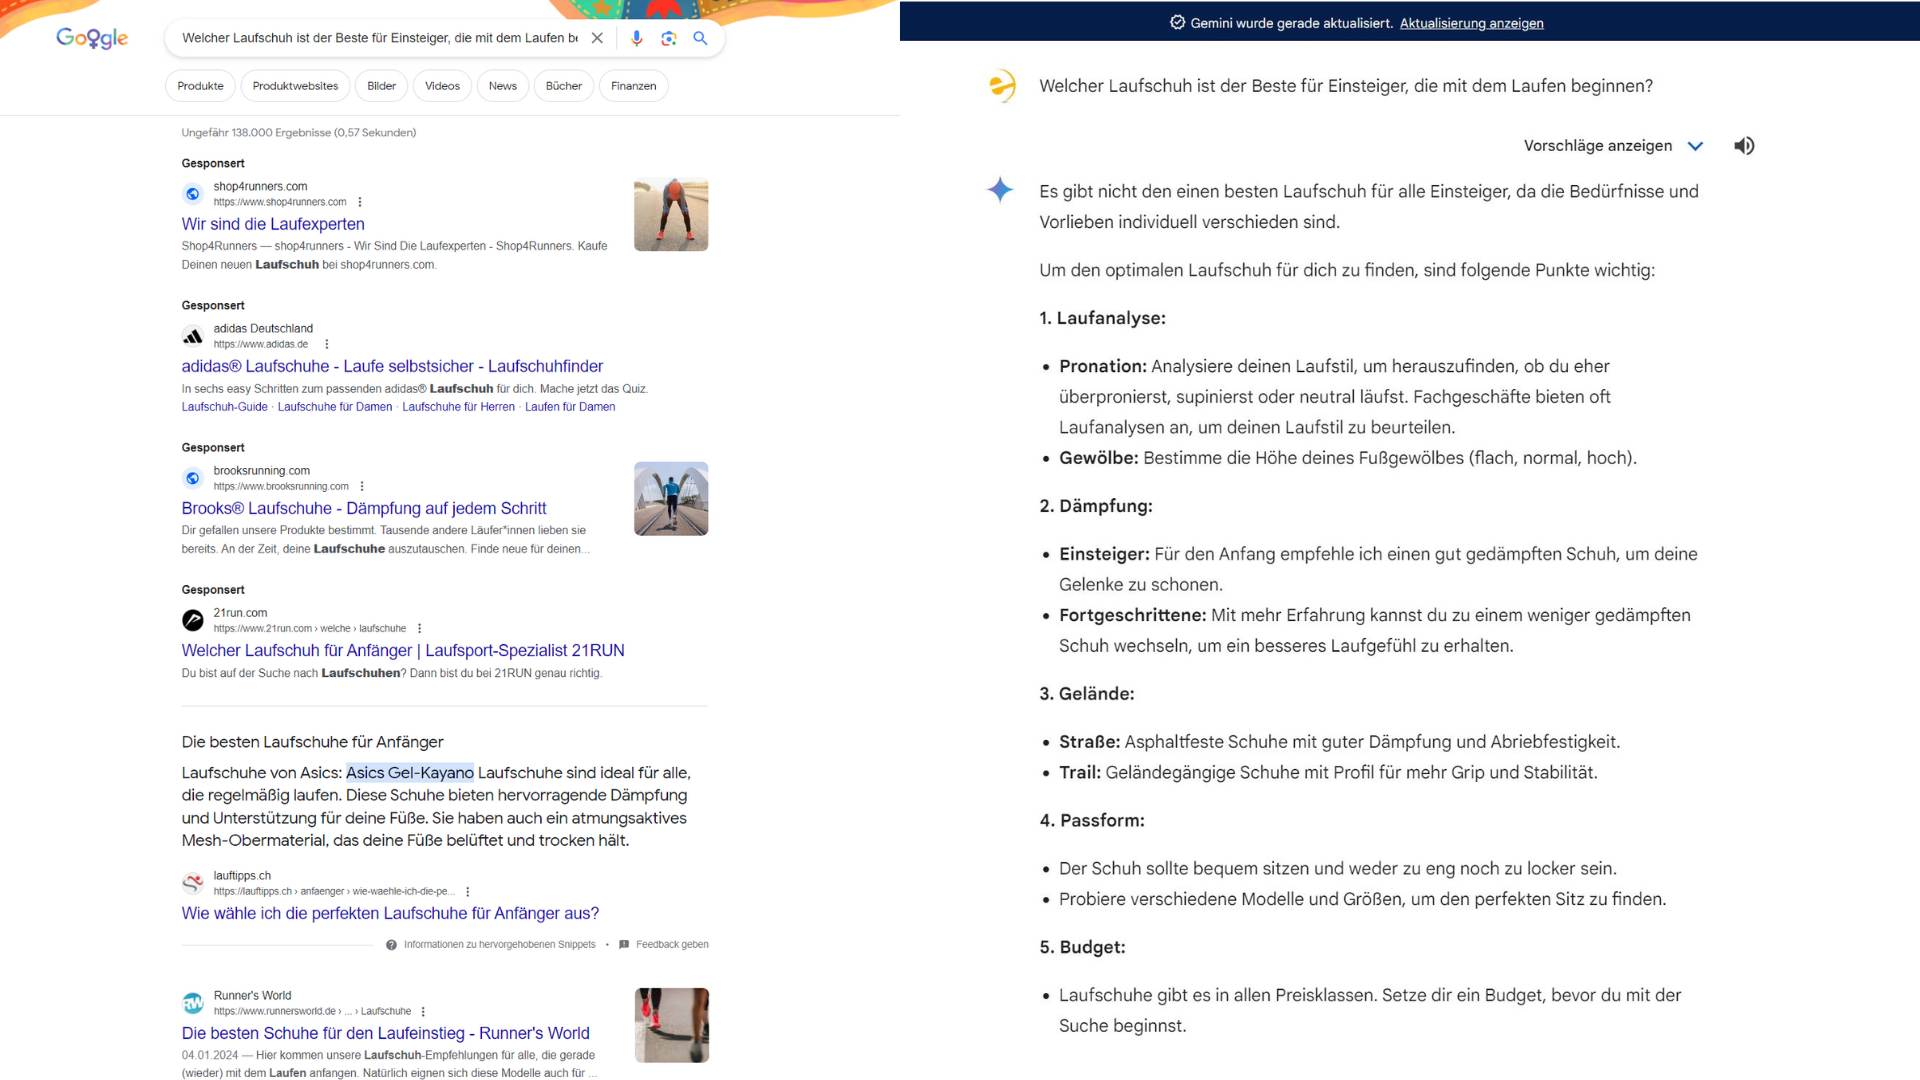Click the '5. Budget:' heading
This screenshot has height=1080, width=1920.
(x=1082, y=947)
